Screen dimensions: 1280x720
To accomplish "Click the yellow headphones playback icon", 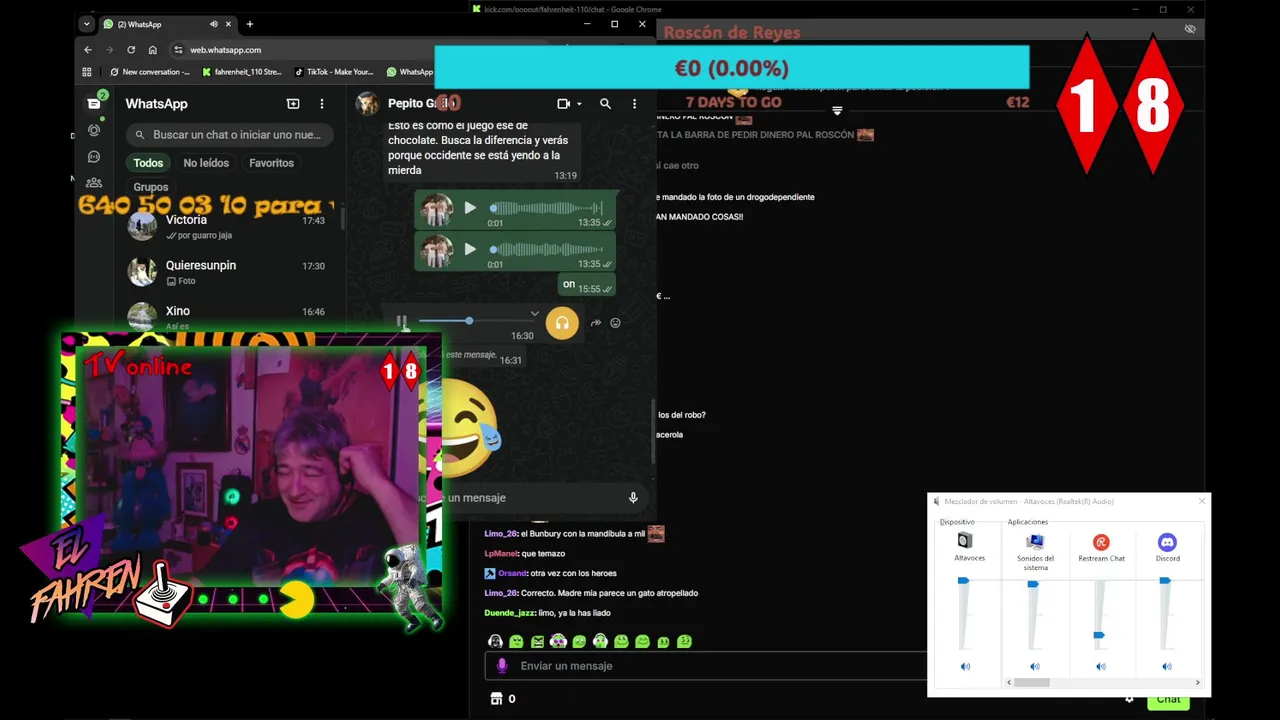I will [562, 323].
